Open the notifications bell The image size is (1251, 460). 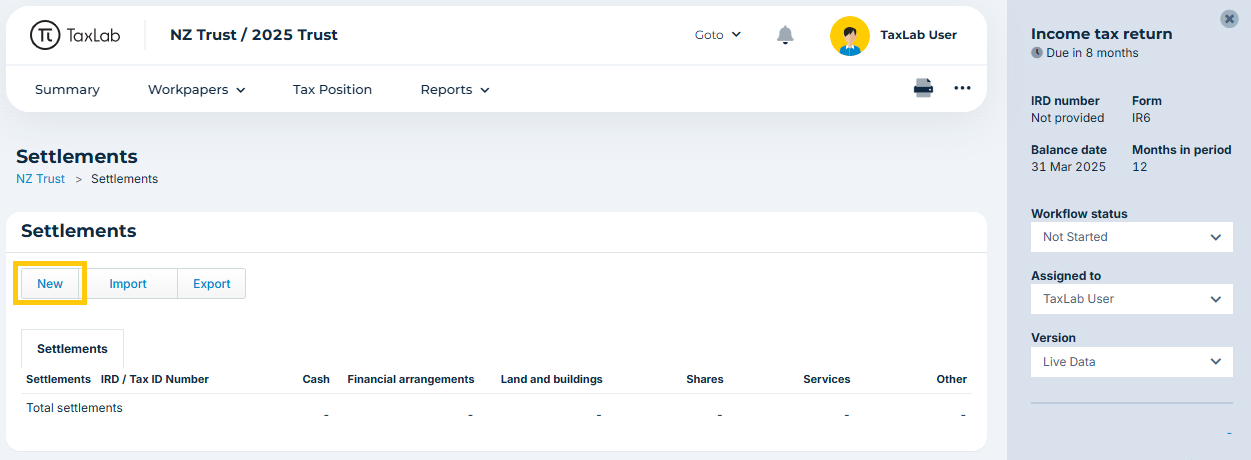(786, 35)
